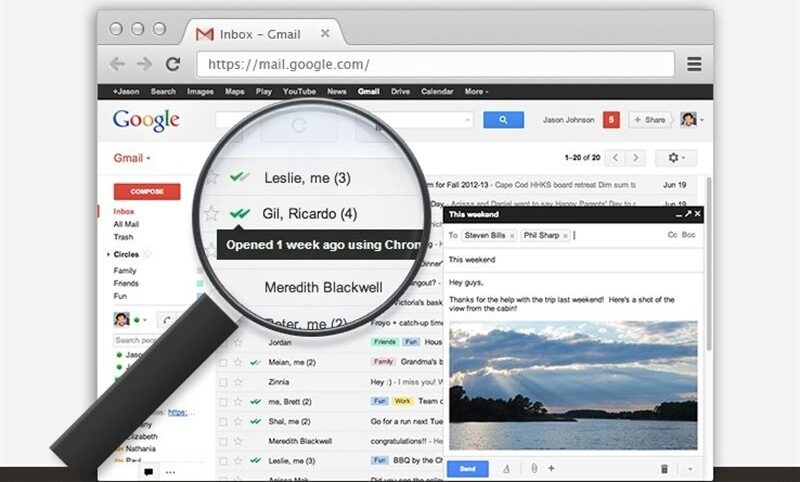
Task: Check the box beside Shal, me email
Action: tap(223, 422)
